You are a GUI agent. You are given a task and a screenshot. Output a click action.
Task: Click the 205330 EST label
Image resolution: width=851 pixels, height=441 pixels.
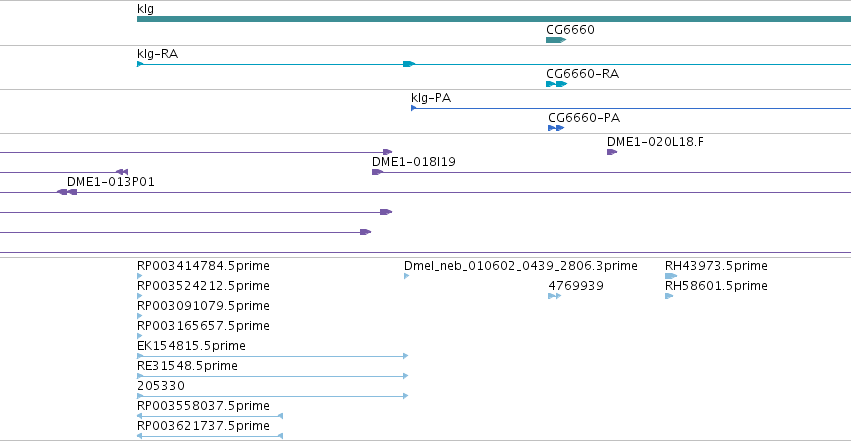161,386
